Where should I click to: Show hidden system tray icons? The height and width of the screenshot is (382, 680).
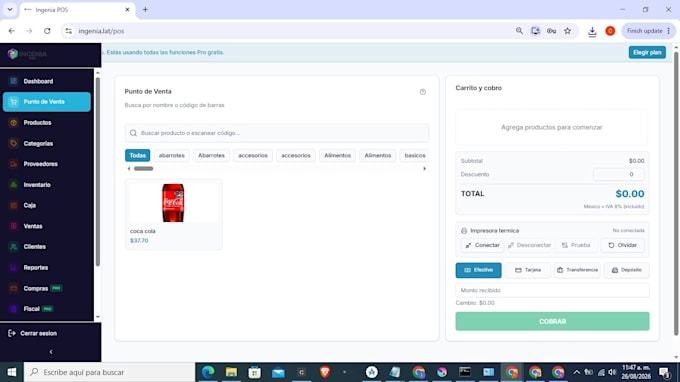coord(576,372)
